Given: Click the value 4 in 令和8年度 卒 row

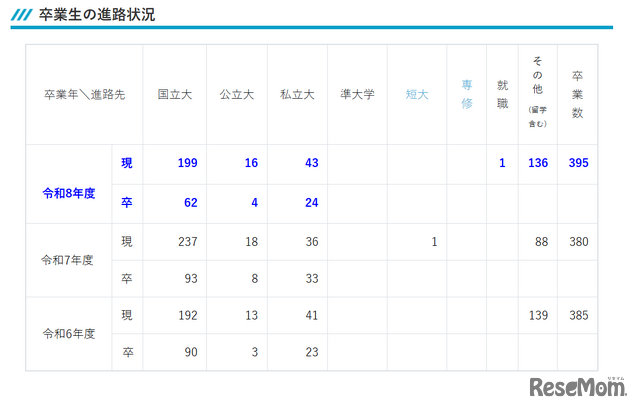Looking at the screenshot, I should coord(254,202).
